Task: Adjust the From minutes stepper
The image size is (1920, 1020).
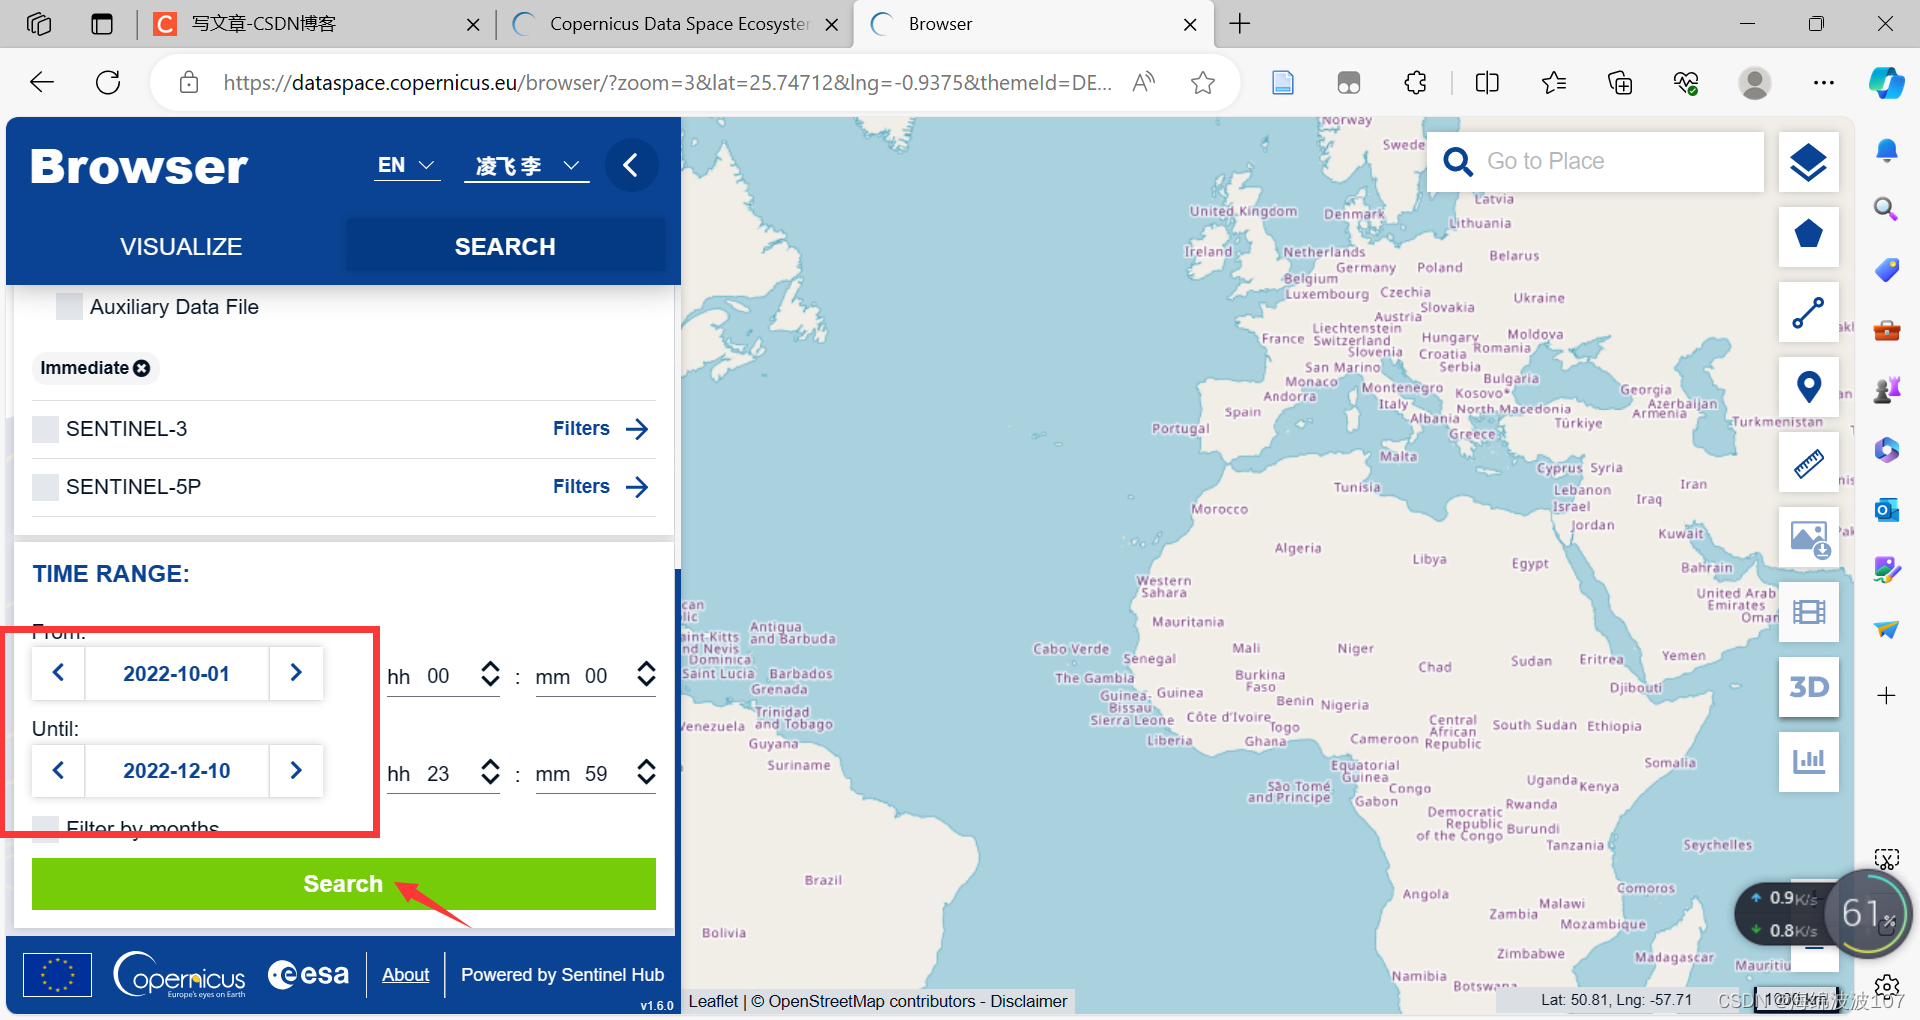Action: click(647, 675)
